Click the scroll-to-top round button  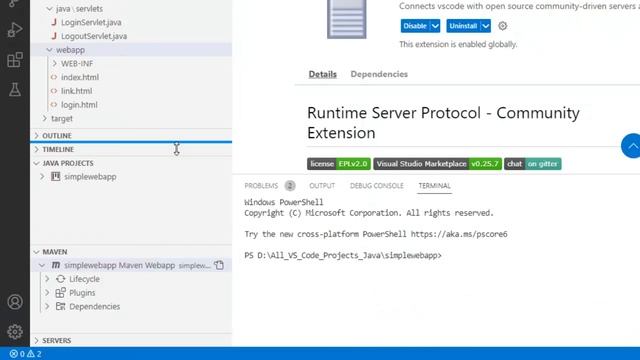(631, 146)
